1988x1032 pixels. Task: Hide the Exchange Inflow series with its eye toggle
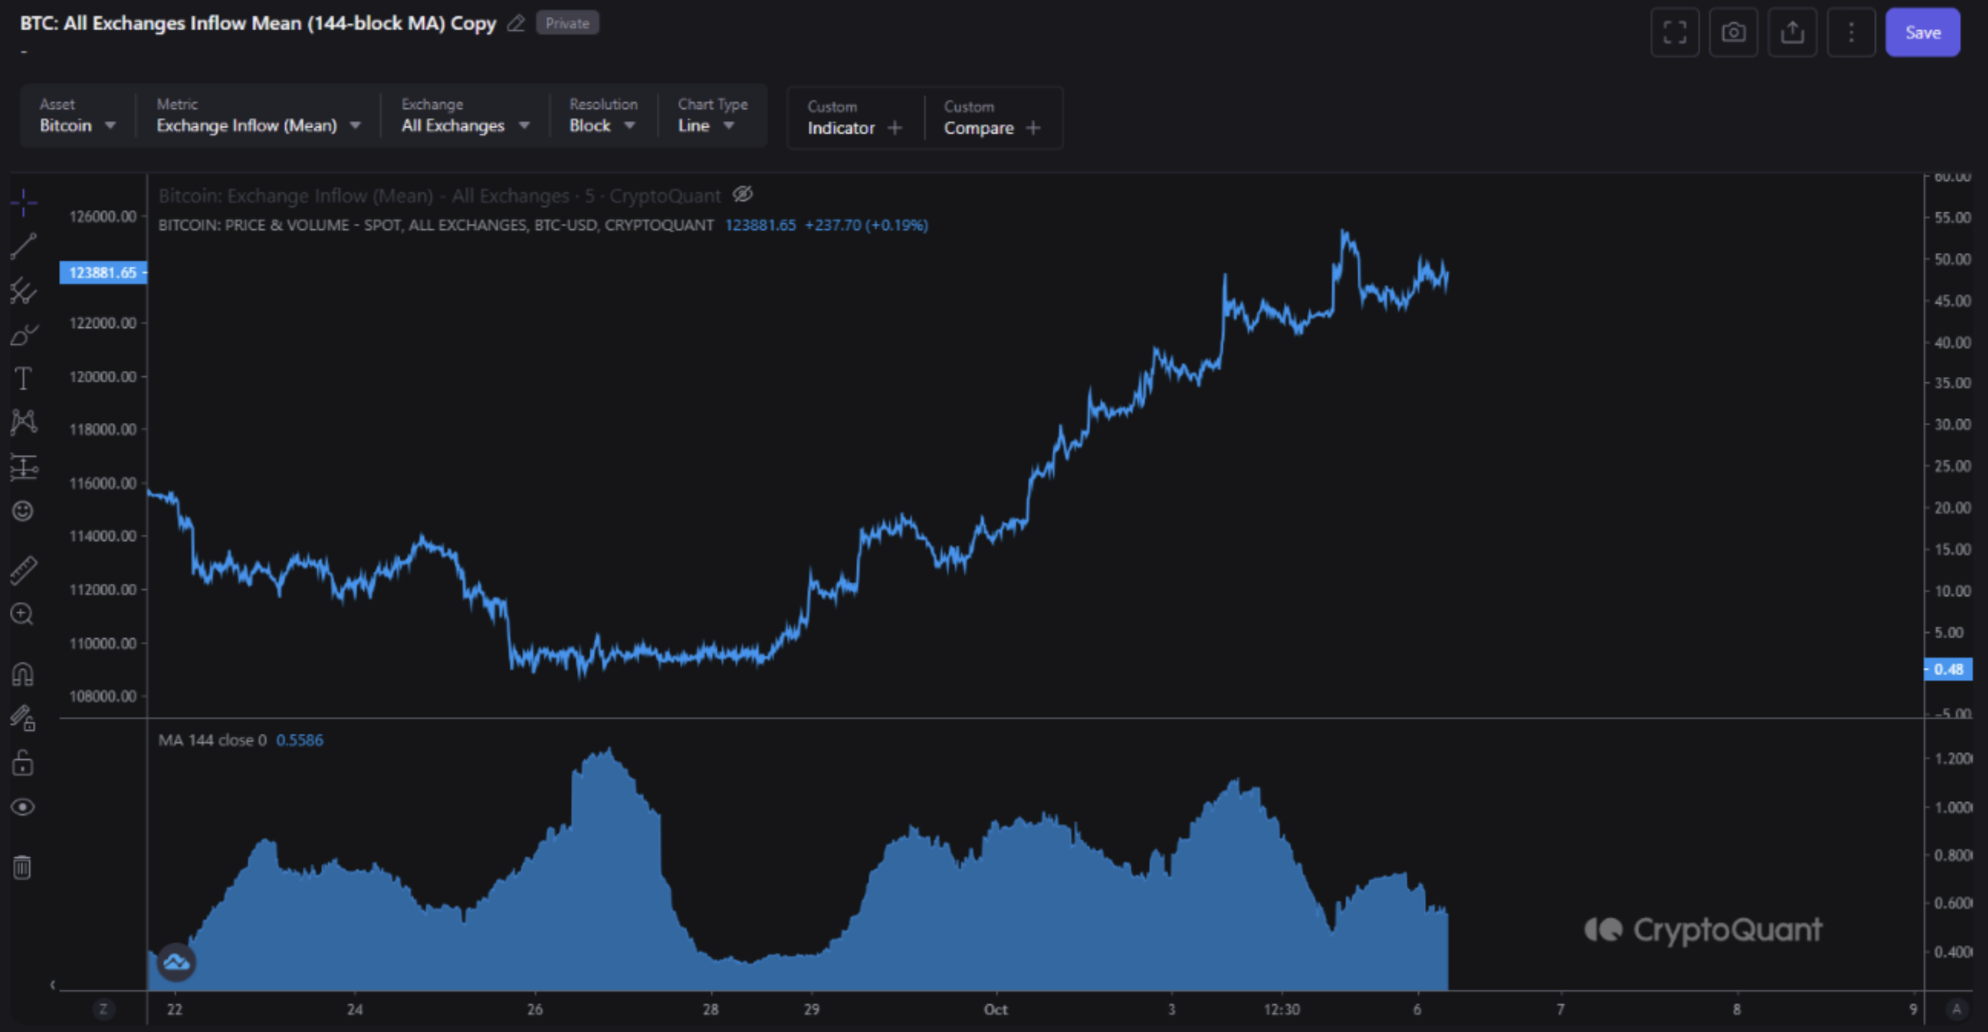pyautogui.click(x=742, y=194)
